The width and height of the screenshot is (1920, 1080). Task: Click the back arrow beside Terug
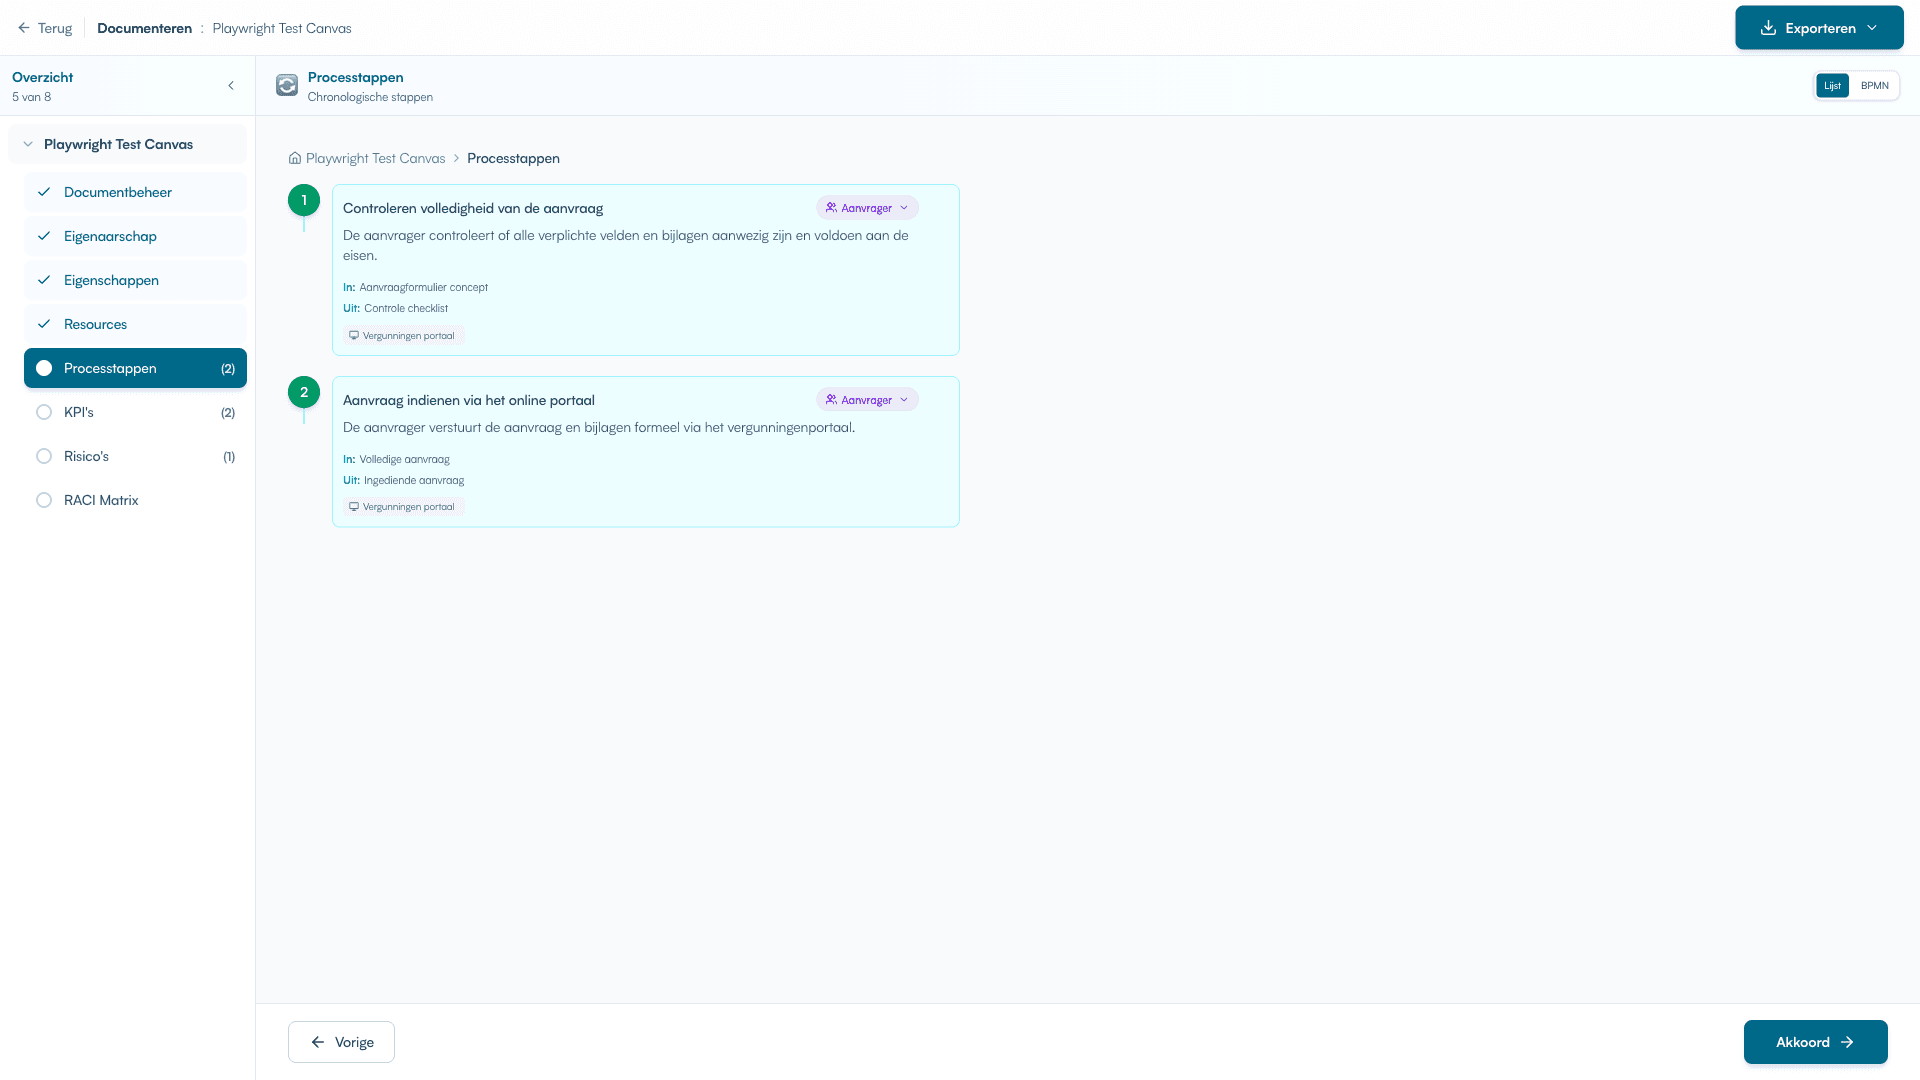(x=23, y=27)
